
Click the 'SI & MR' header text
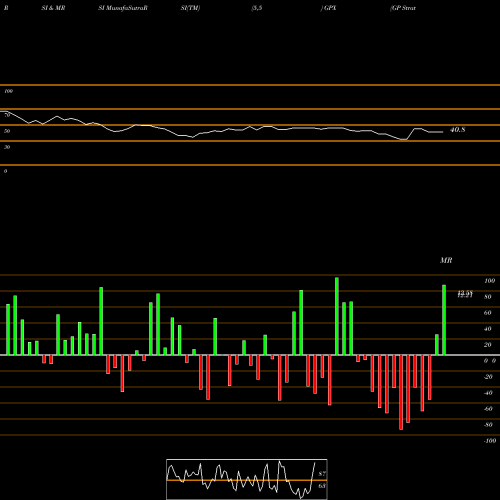(53, 8)
